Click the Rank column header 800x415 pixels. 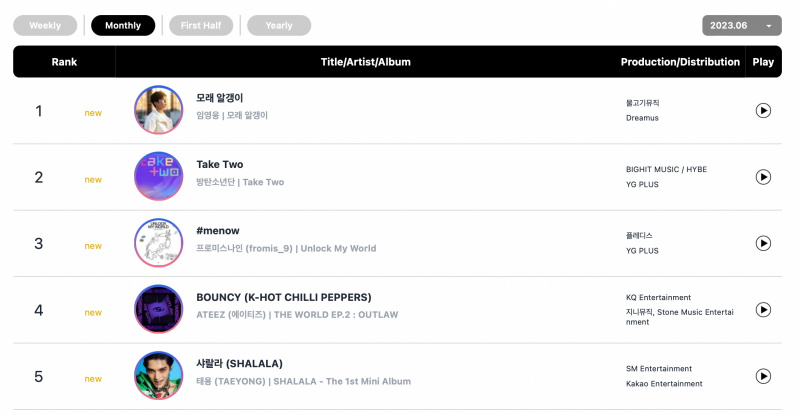click(64, 62)
